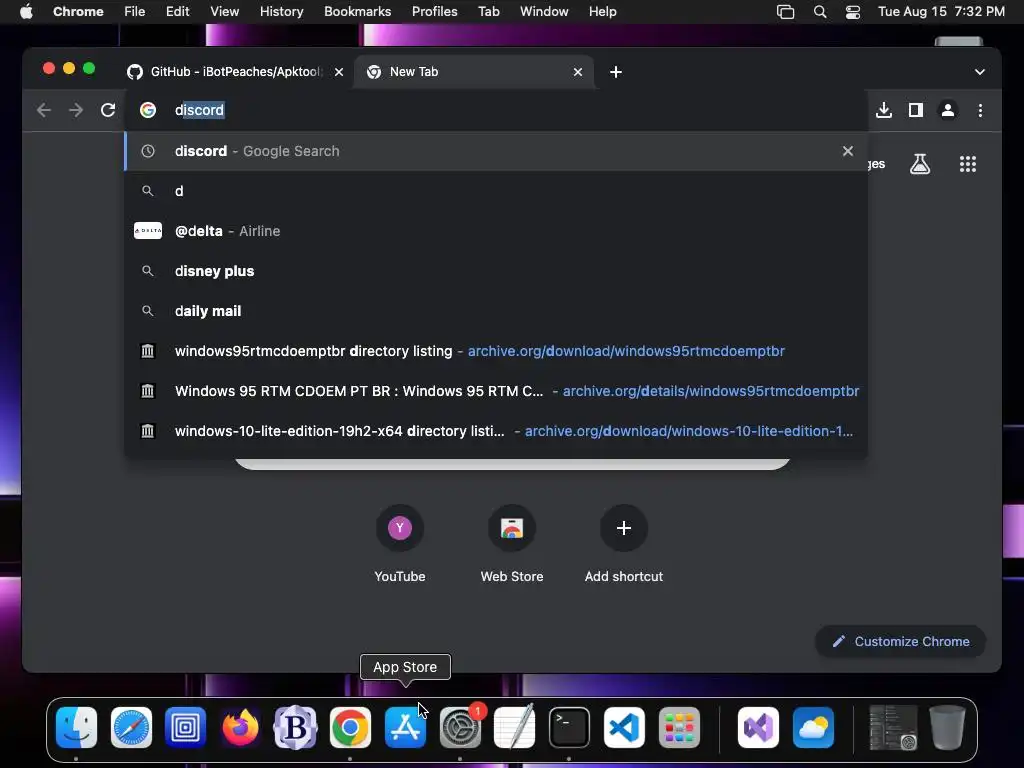The width and height of the screenshot is (1024, 768).
Task: Open the Edit menu
Action: pyautogui.click(x=177, y=12)
